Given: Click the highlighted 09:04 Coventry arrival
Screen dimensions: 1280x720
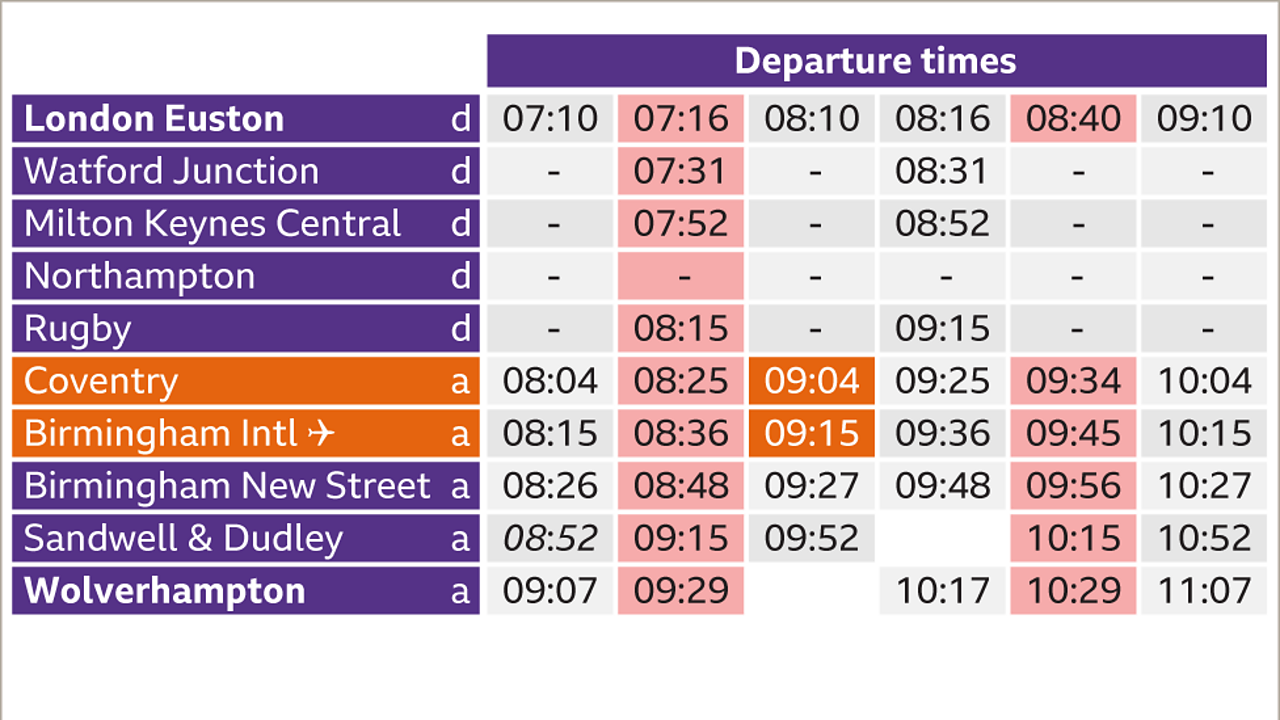Looking at the screenshot, I should [x=811, y=381].
